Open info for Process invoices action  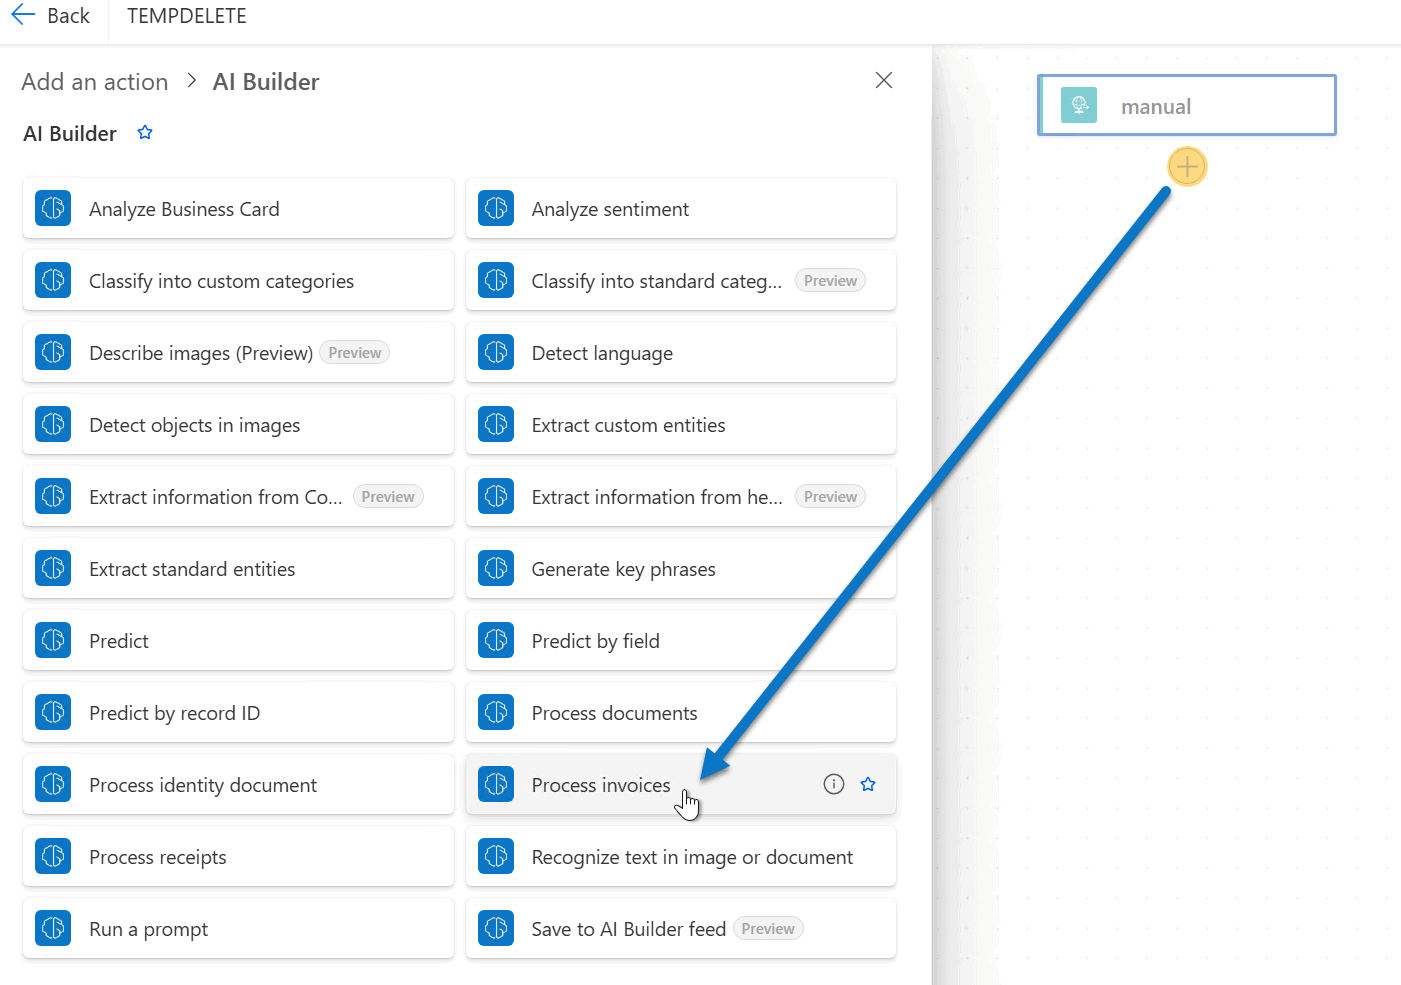834,784
